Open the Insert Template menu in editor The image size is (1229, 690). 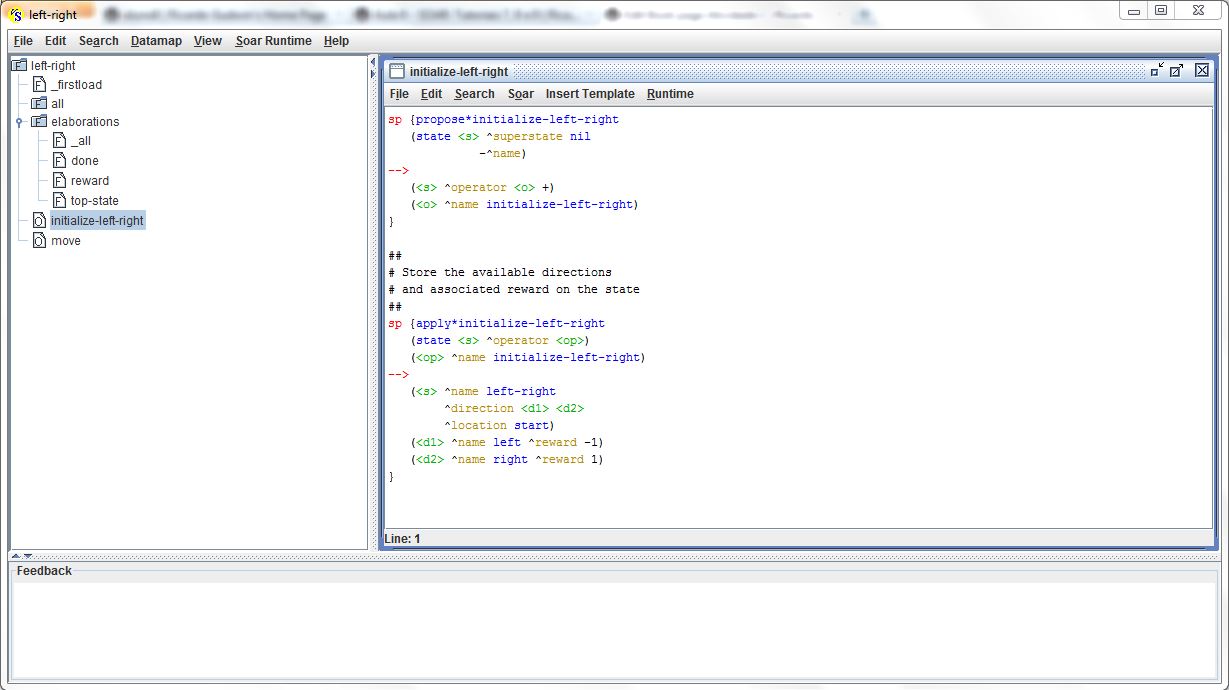(589, 94)
